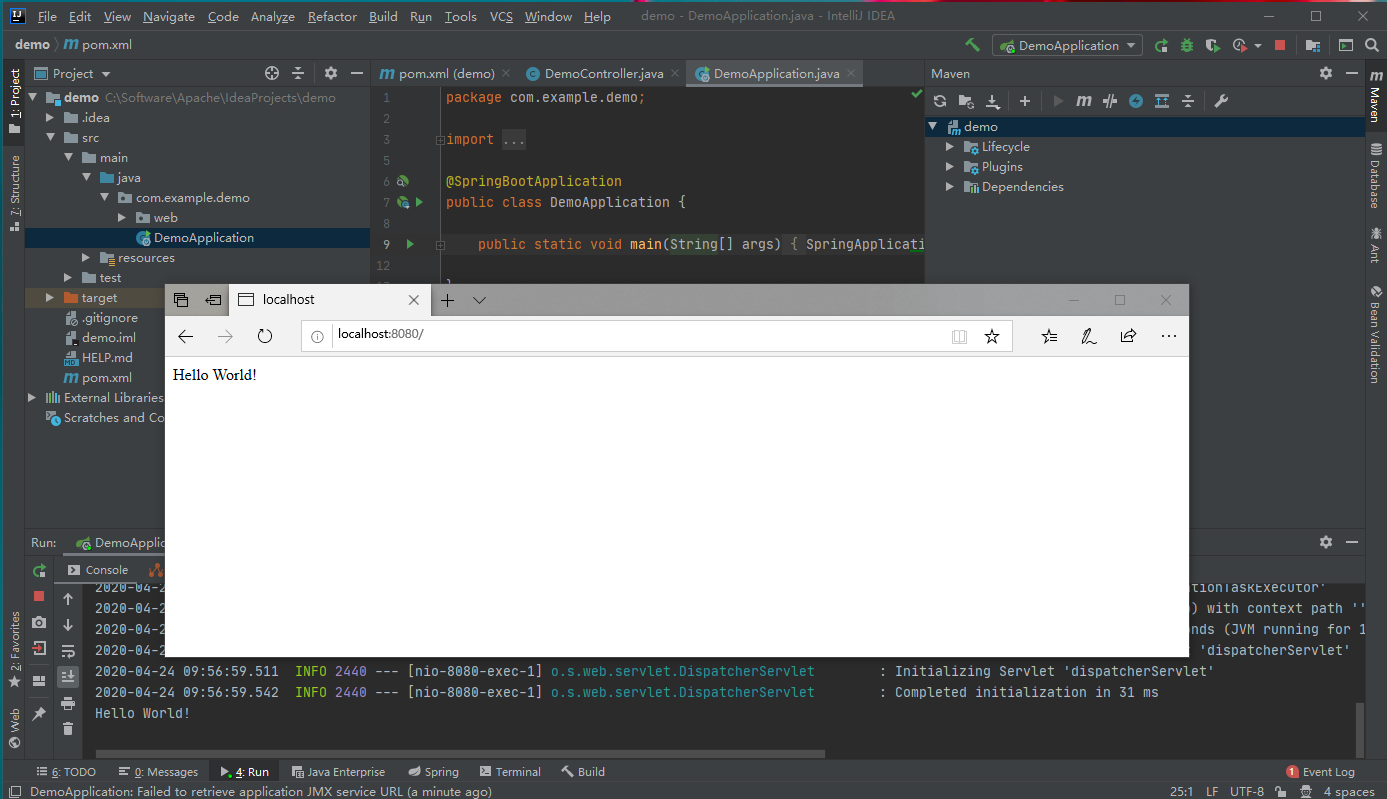Screen dimensions: 1387x799
Task: Open the Event Log panel
Action: [x=1320, y=772]
